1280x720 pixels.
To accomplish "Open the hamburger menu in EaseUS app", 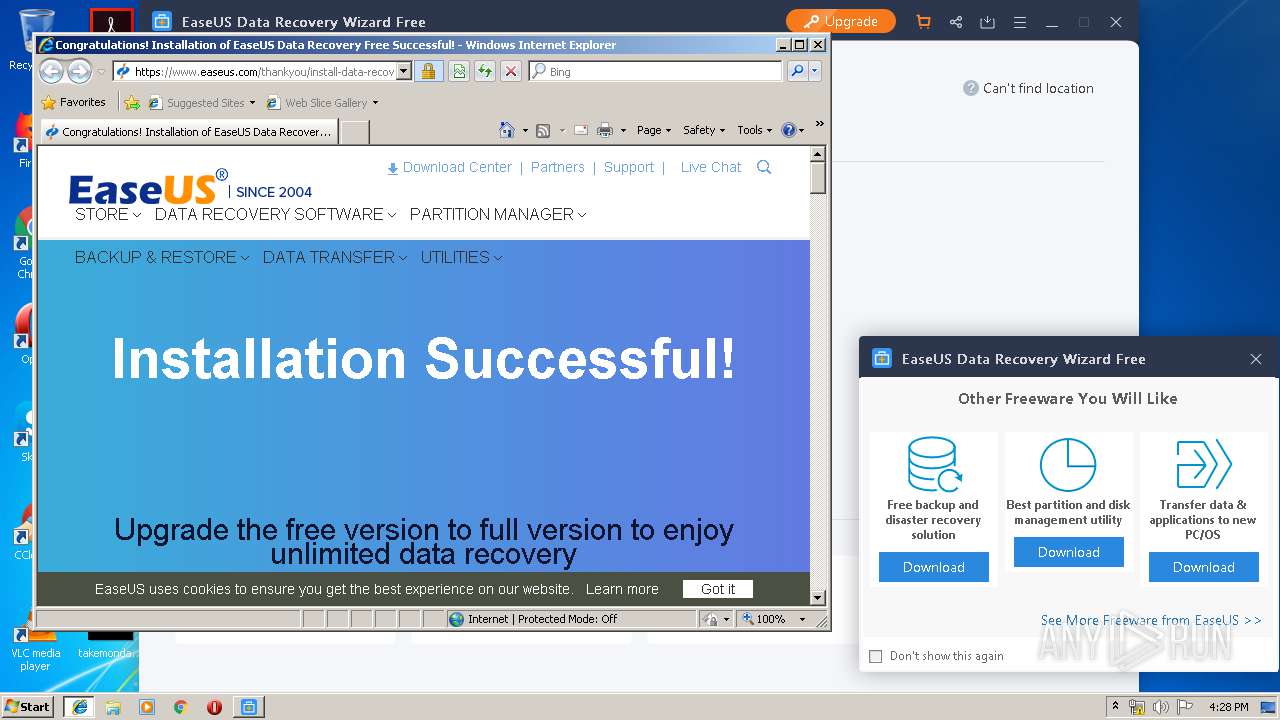I will pos(1020,22).
